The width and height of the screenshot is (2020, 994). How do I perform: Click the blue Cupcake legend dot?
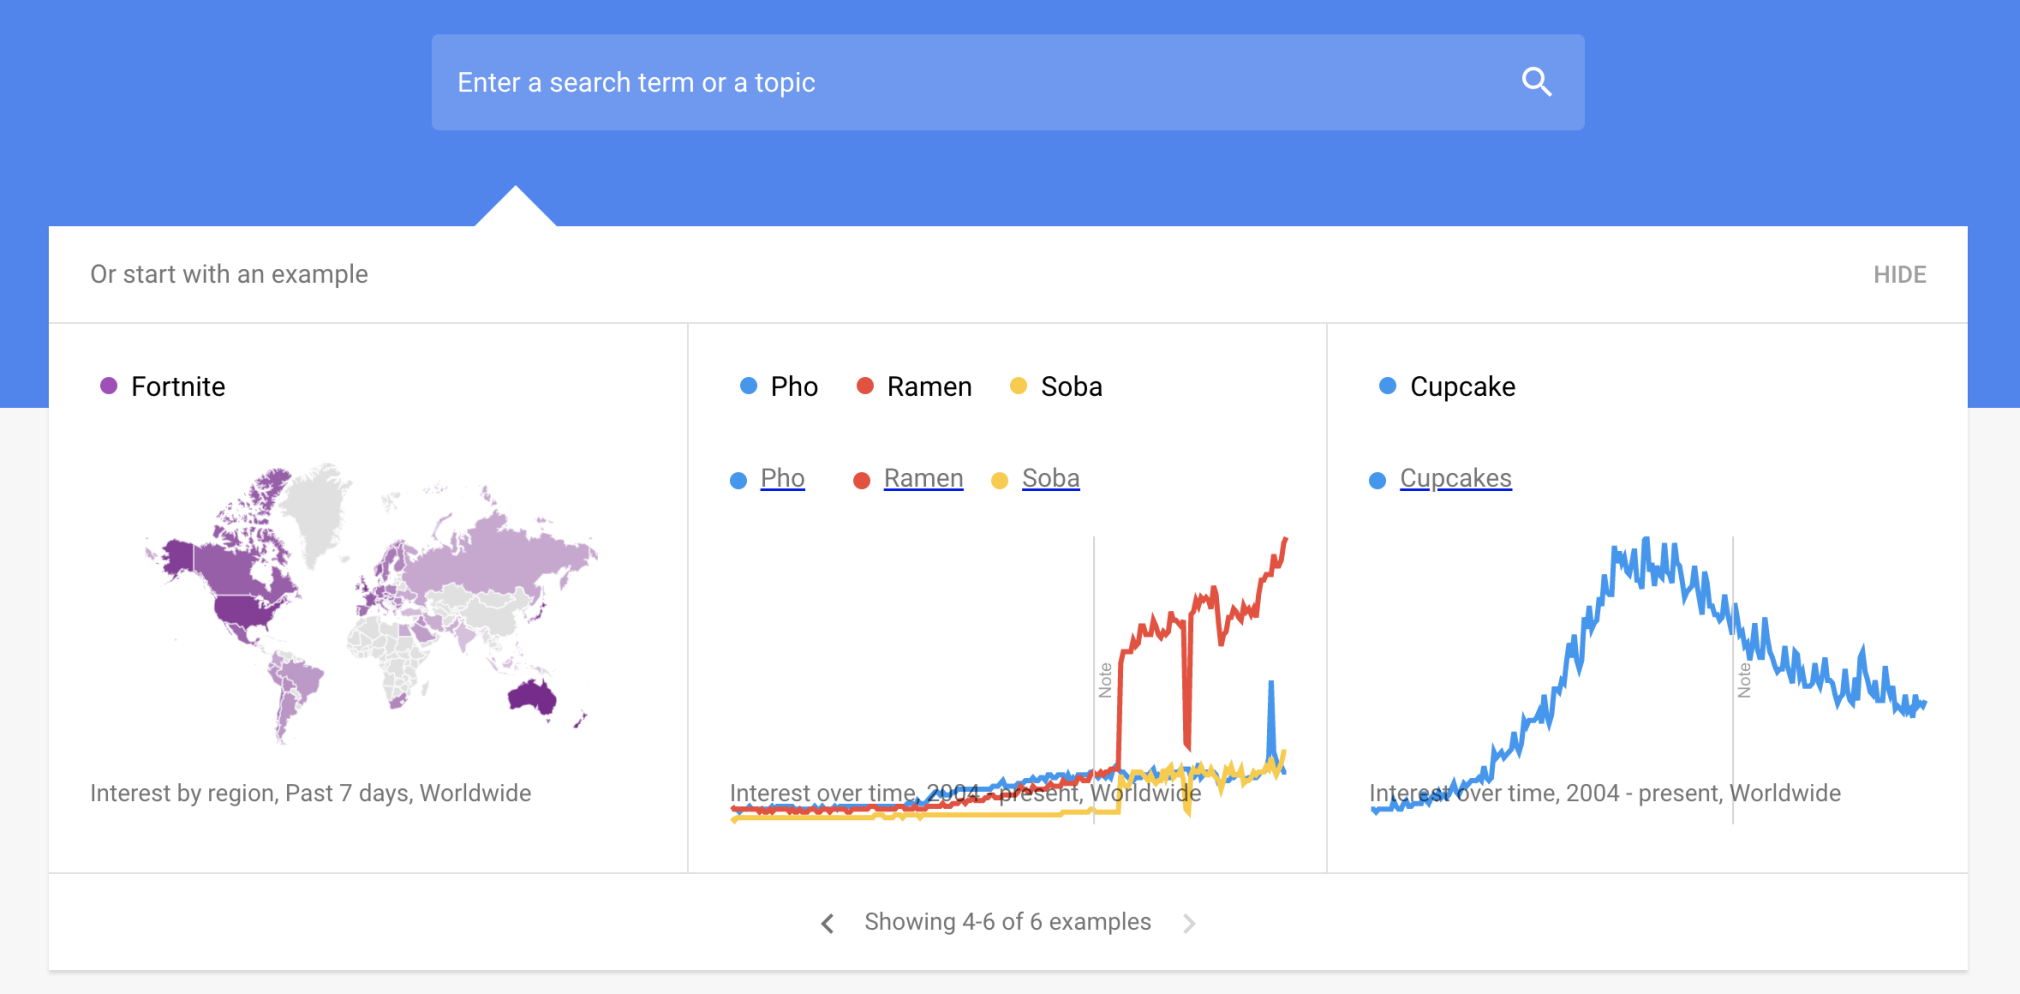click(x=1386, y=386)
